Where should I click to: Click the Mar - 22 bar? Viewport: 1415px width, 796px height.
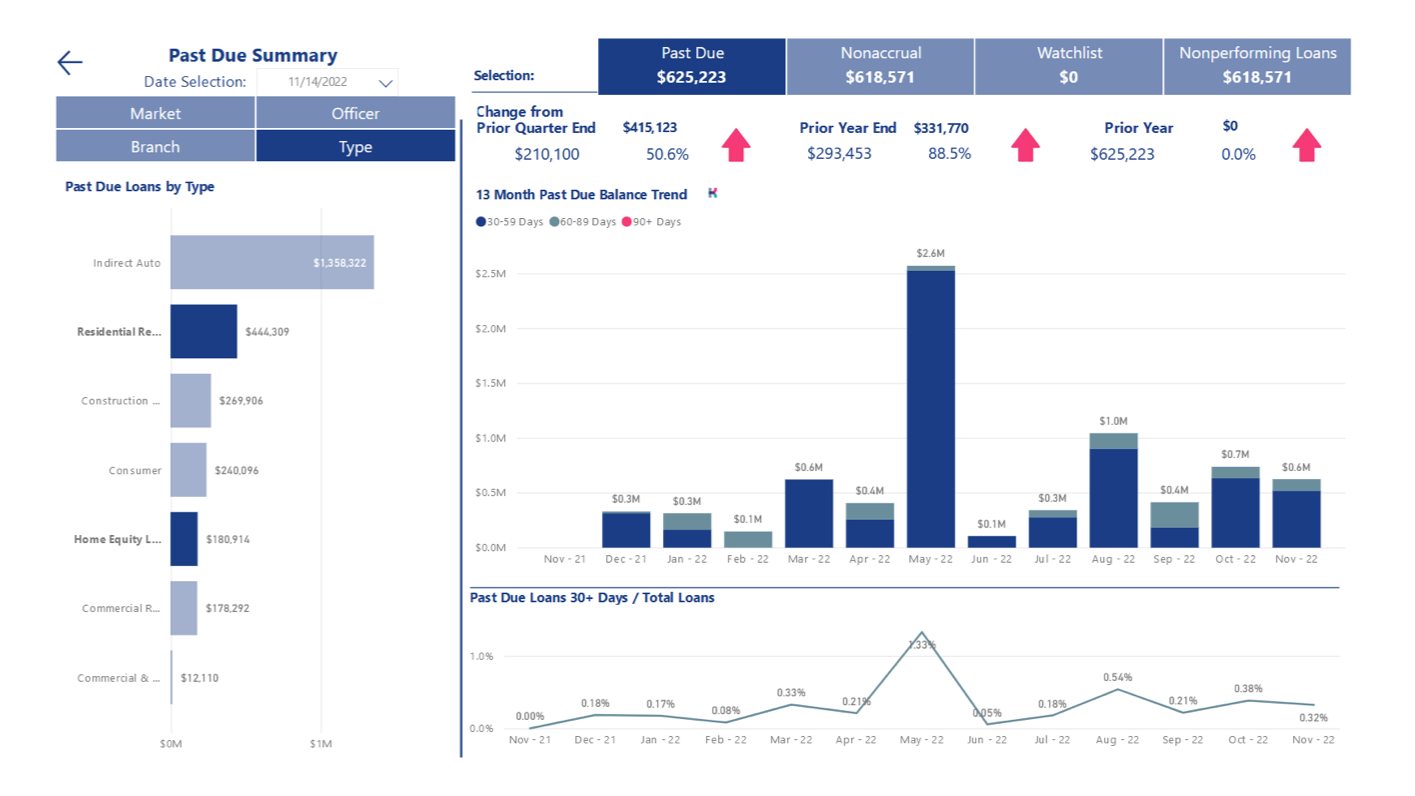click(809, 514)
